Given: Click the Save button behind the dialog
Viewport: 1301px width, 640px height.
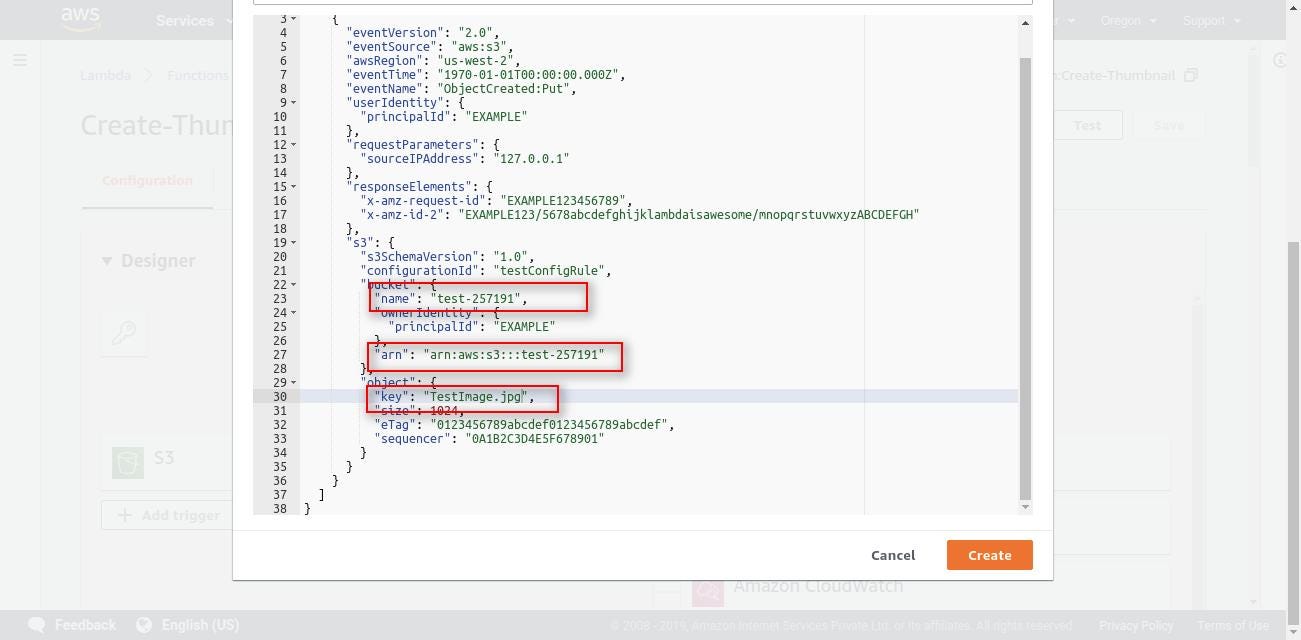Looking at the screenshot, I should point(1168,125).
